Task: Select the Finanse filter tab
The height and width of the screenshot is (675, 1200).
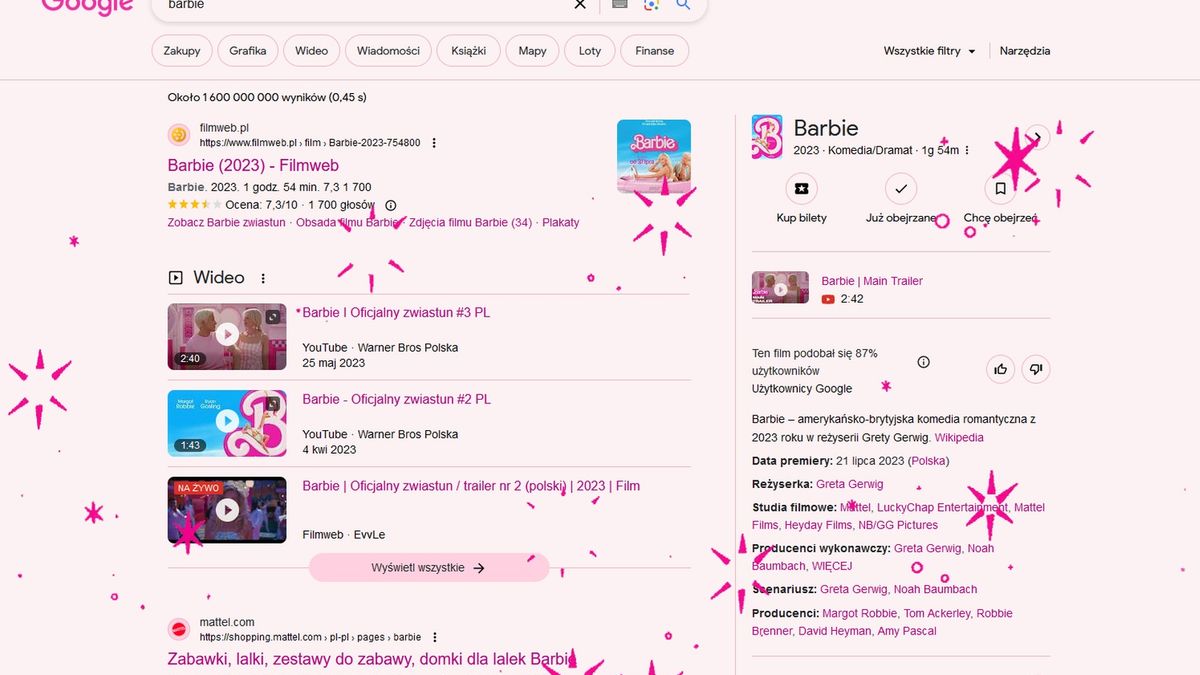Action: [655, 51]
